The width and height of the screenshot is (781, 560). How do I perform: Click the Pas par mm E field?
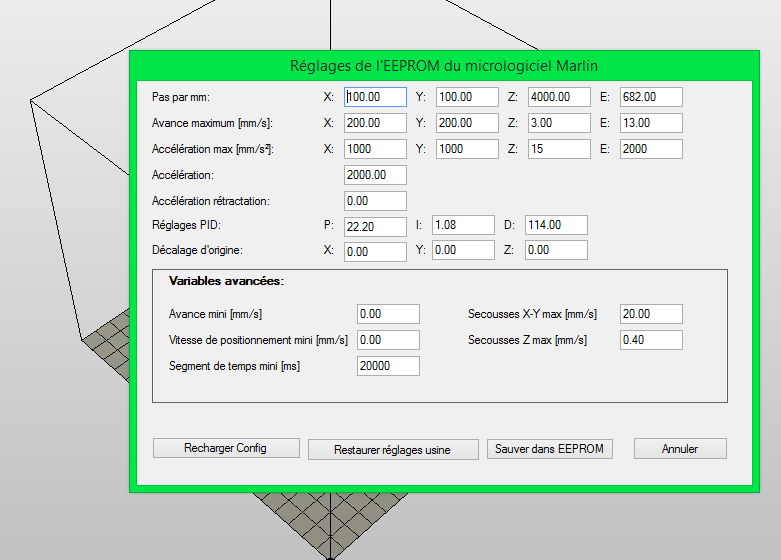(651, 97)
